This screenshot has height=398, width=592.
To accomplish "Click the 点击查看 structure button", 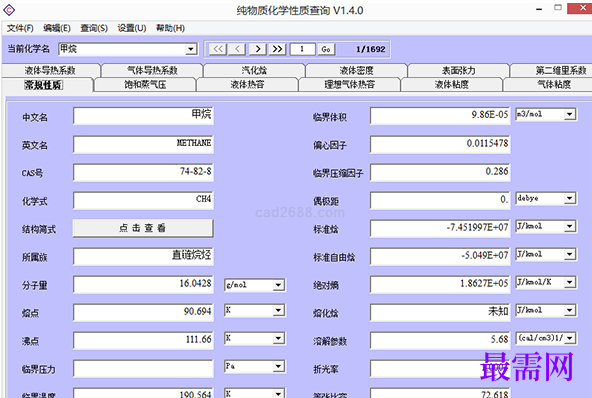I will [x=143, y=228].
